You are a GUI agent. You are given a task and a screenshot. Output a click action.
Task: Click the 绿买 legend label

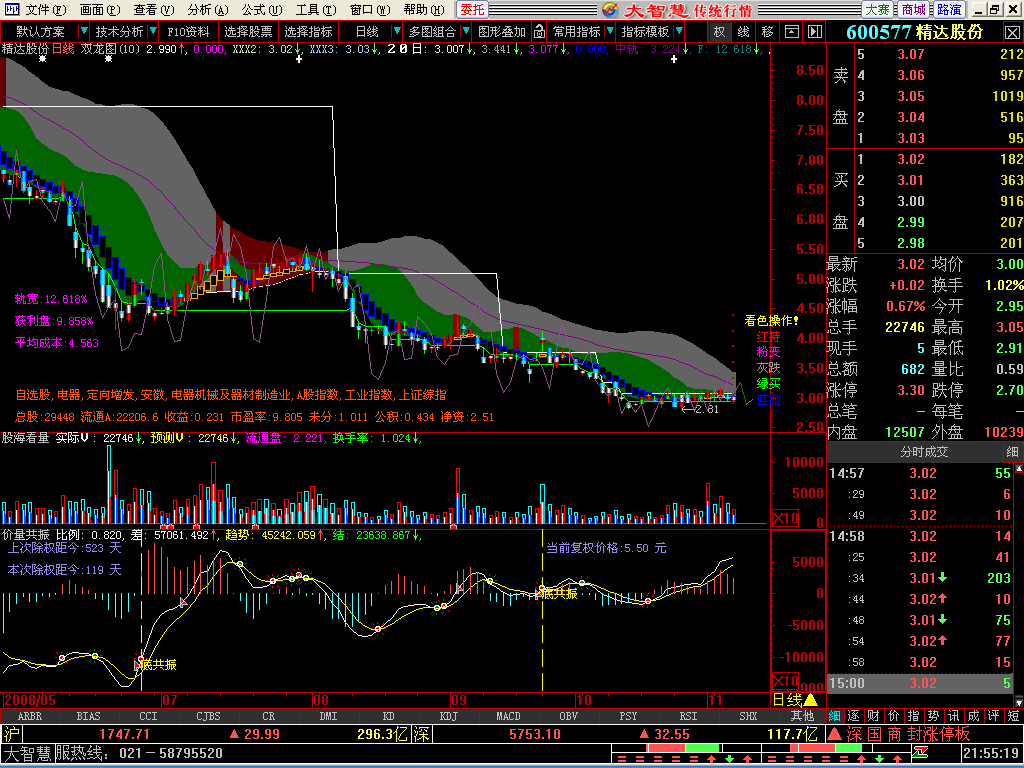(769, 384)
